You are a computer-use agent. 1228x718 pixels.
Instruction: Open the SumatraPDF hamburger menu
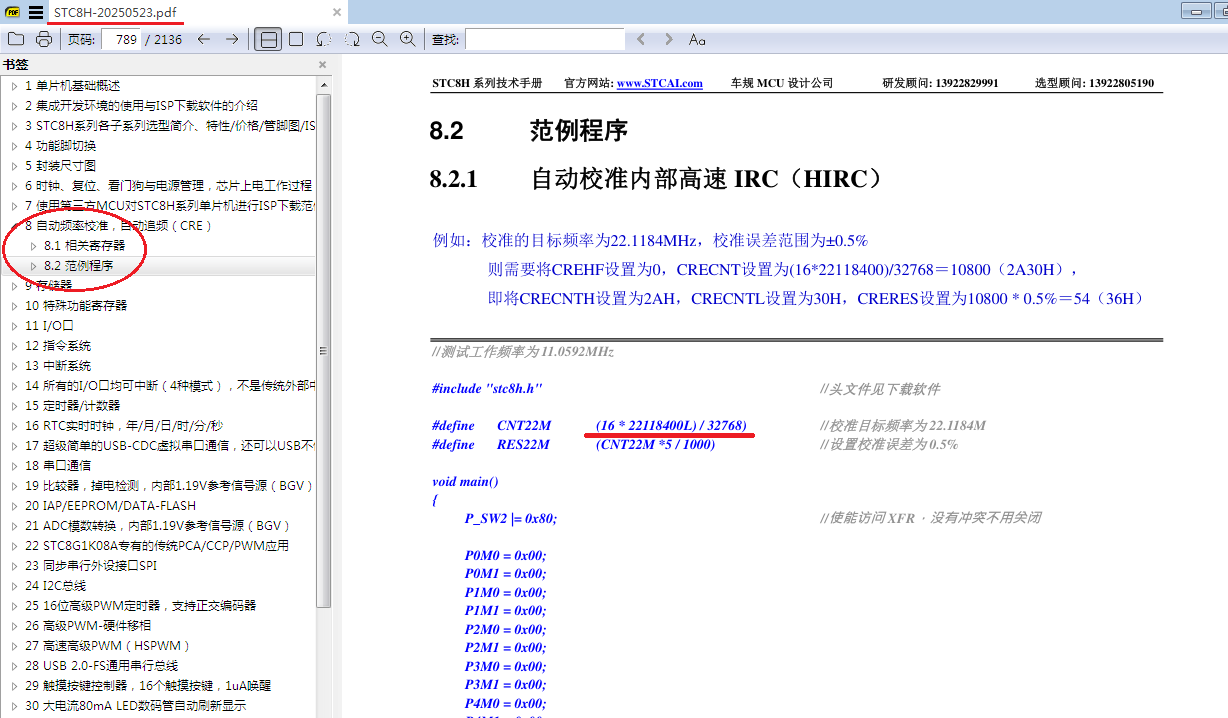point(35,12)
